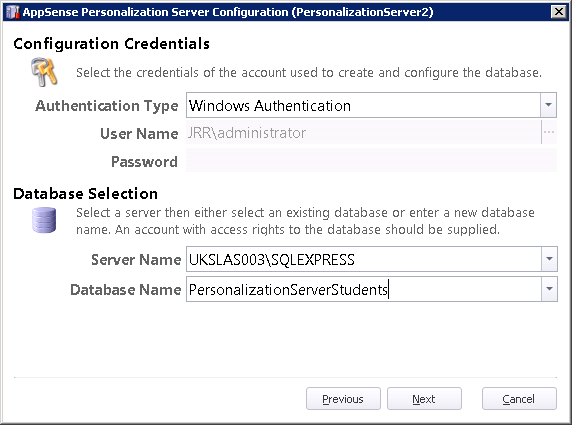
Task: Click the User Name label
Action: tap(139, 134)
